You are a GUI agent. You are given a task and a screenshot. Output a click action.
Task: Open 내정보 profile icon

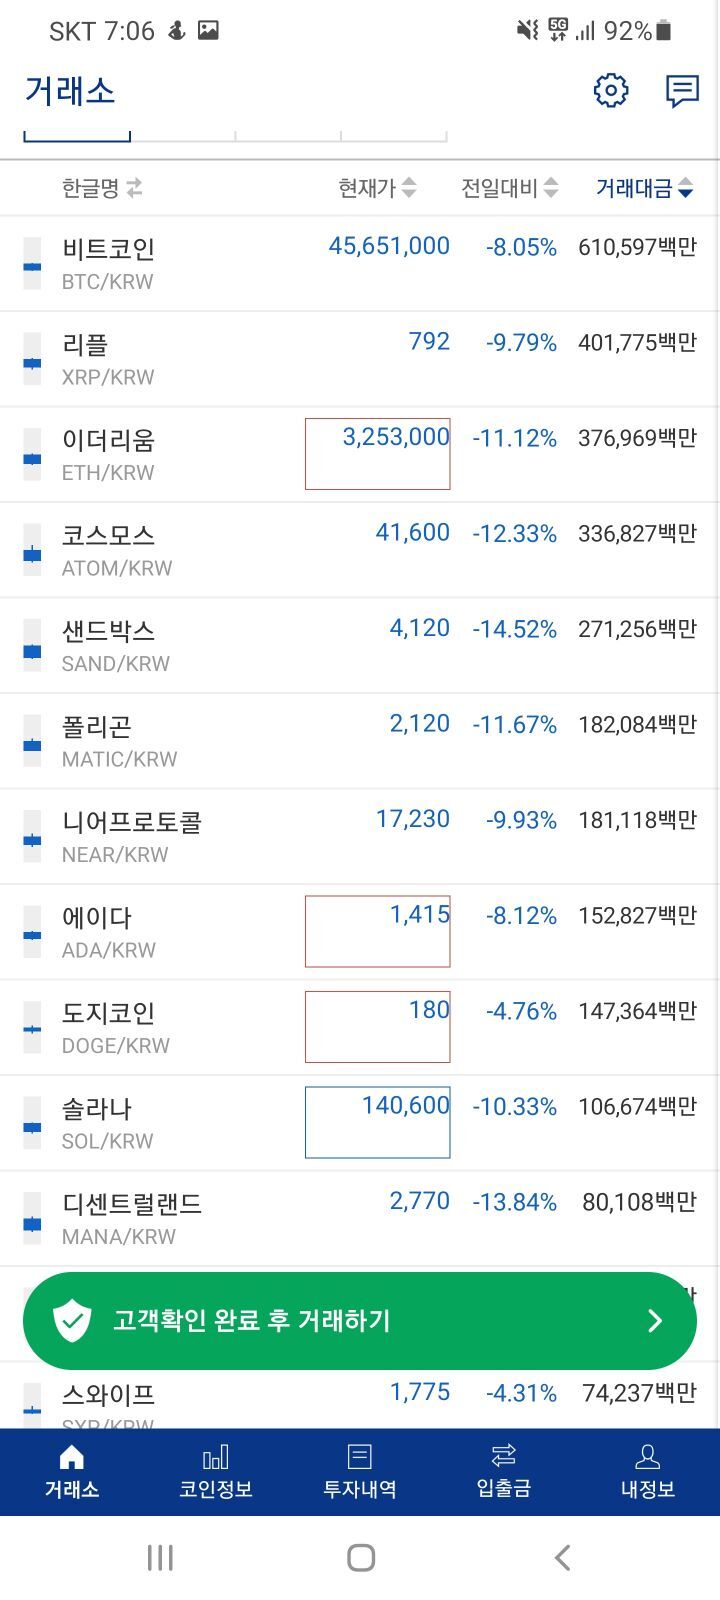click(647, 1457)
